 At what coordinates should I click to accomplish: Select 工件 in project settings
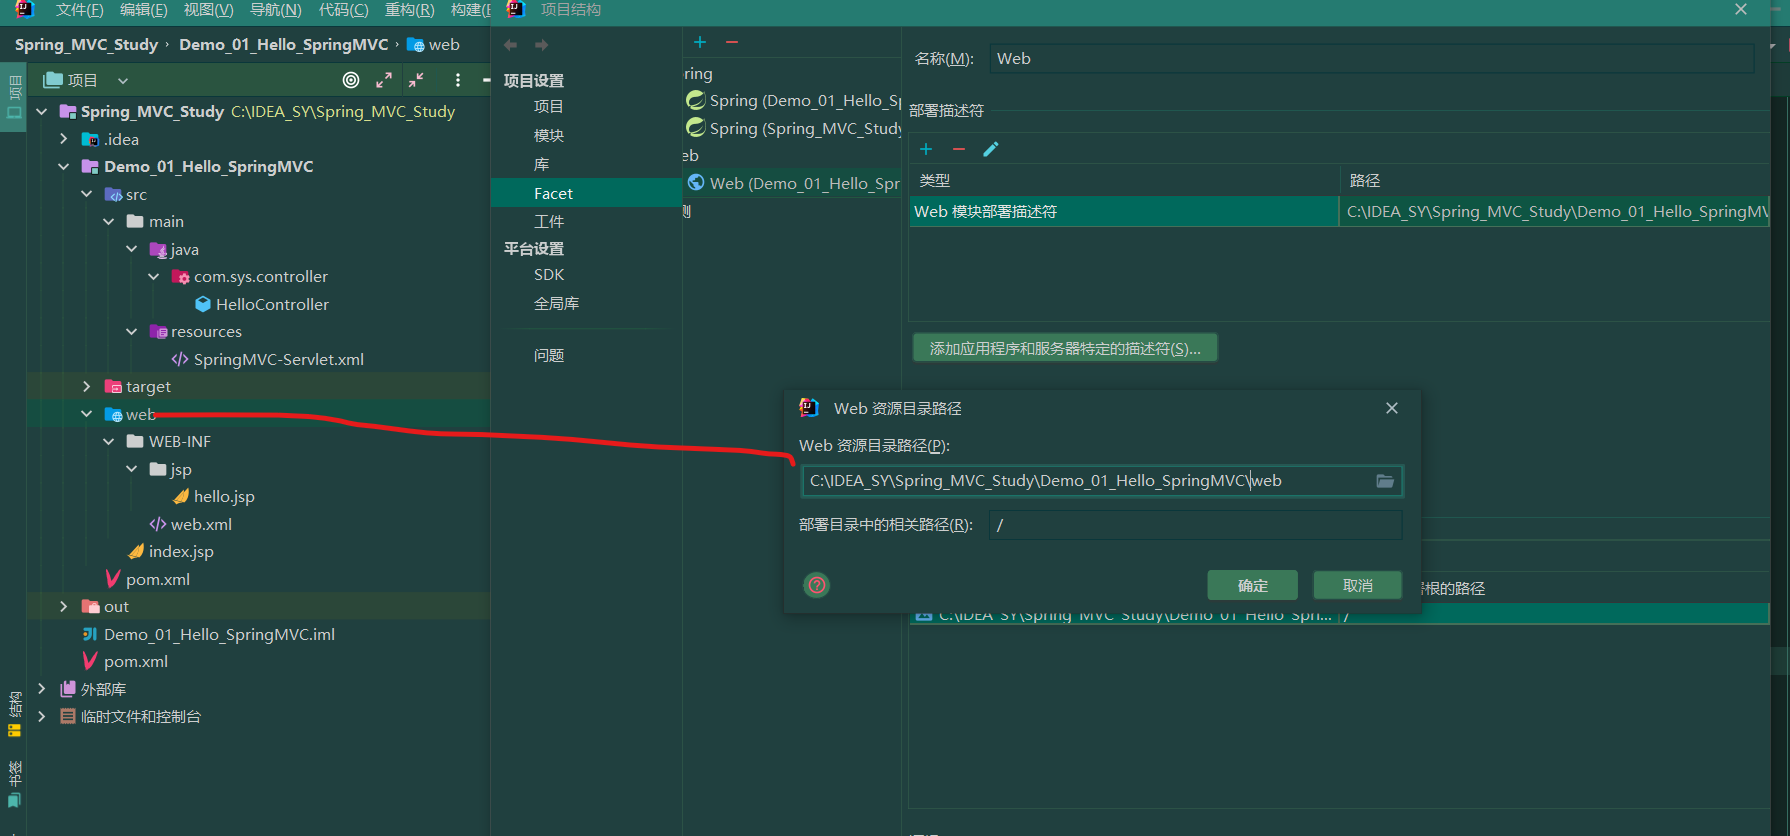click(549, 221)
